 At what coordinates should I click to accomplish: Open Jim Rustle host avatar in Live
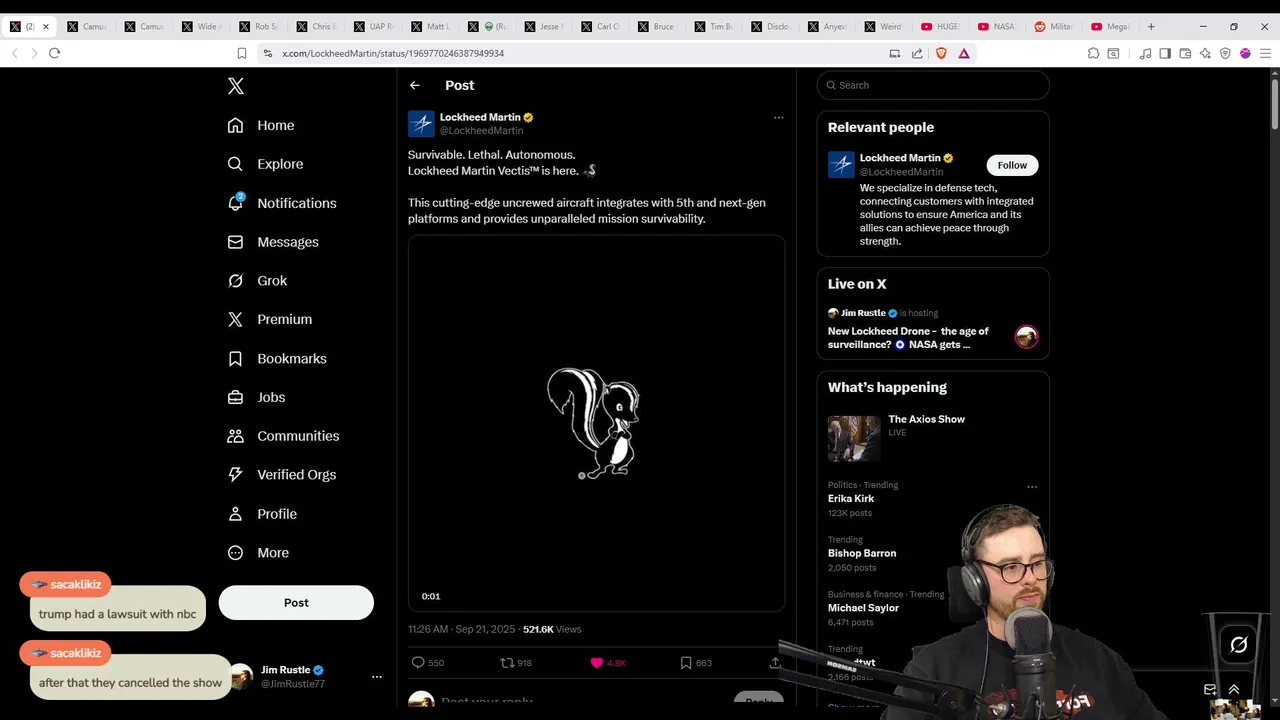pos(1026,337)
